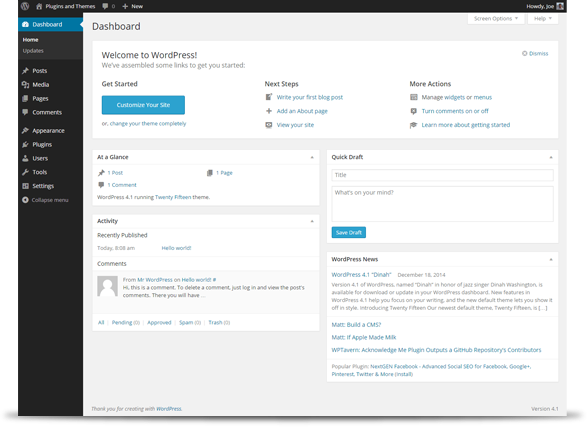This screenshot has height=427, width=587.
Task: Click the WordPress logo in admin bar
Action: [25, 6]
